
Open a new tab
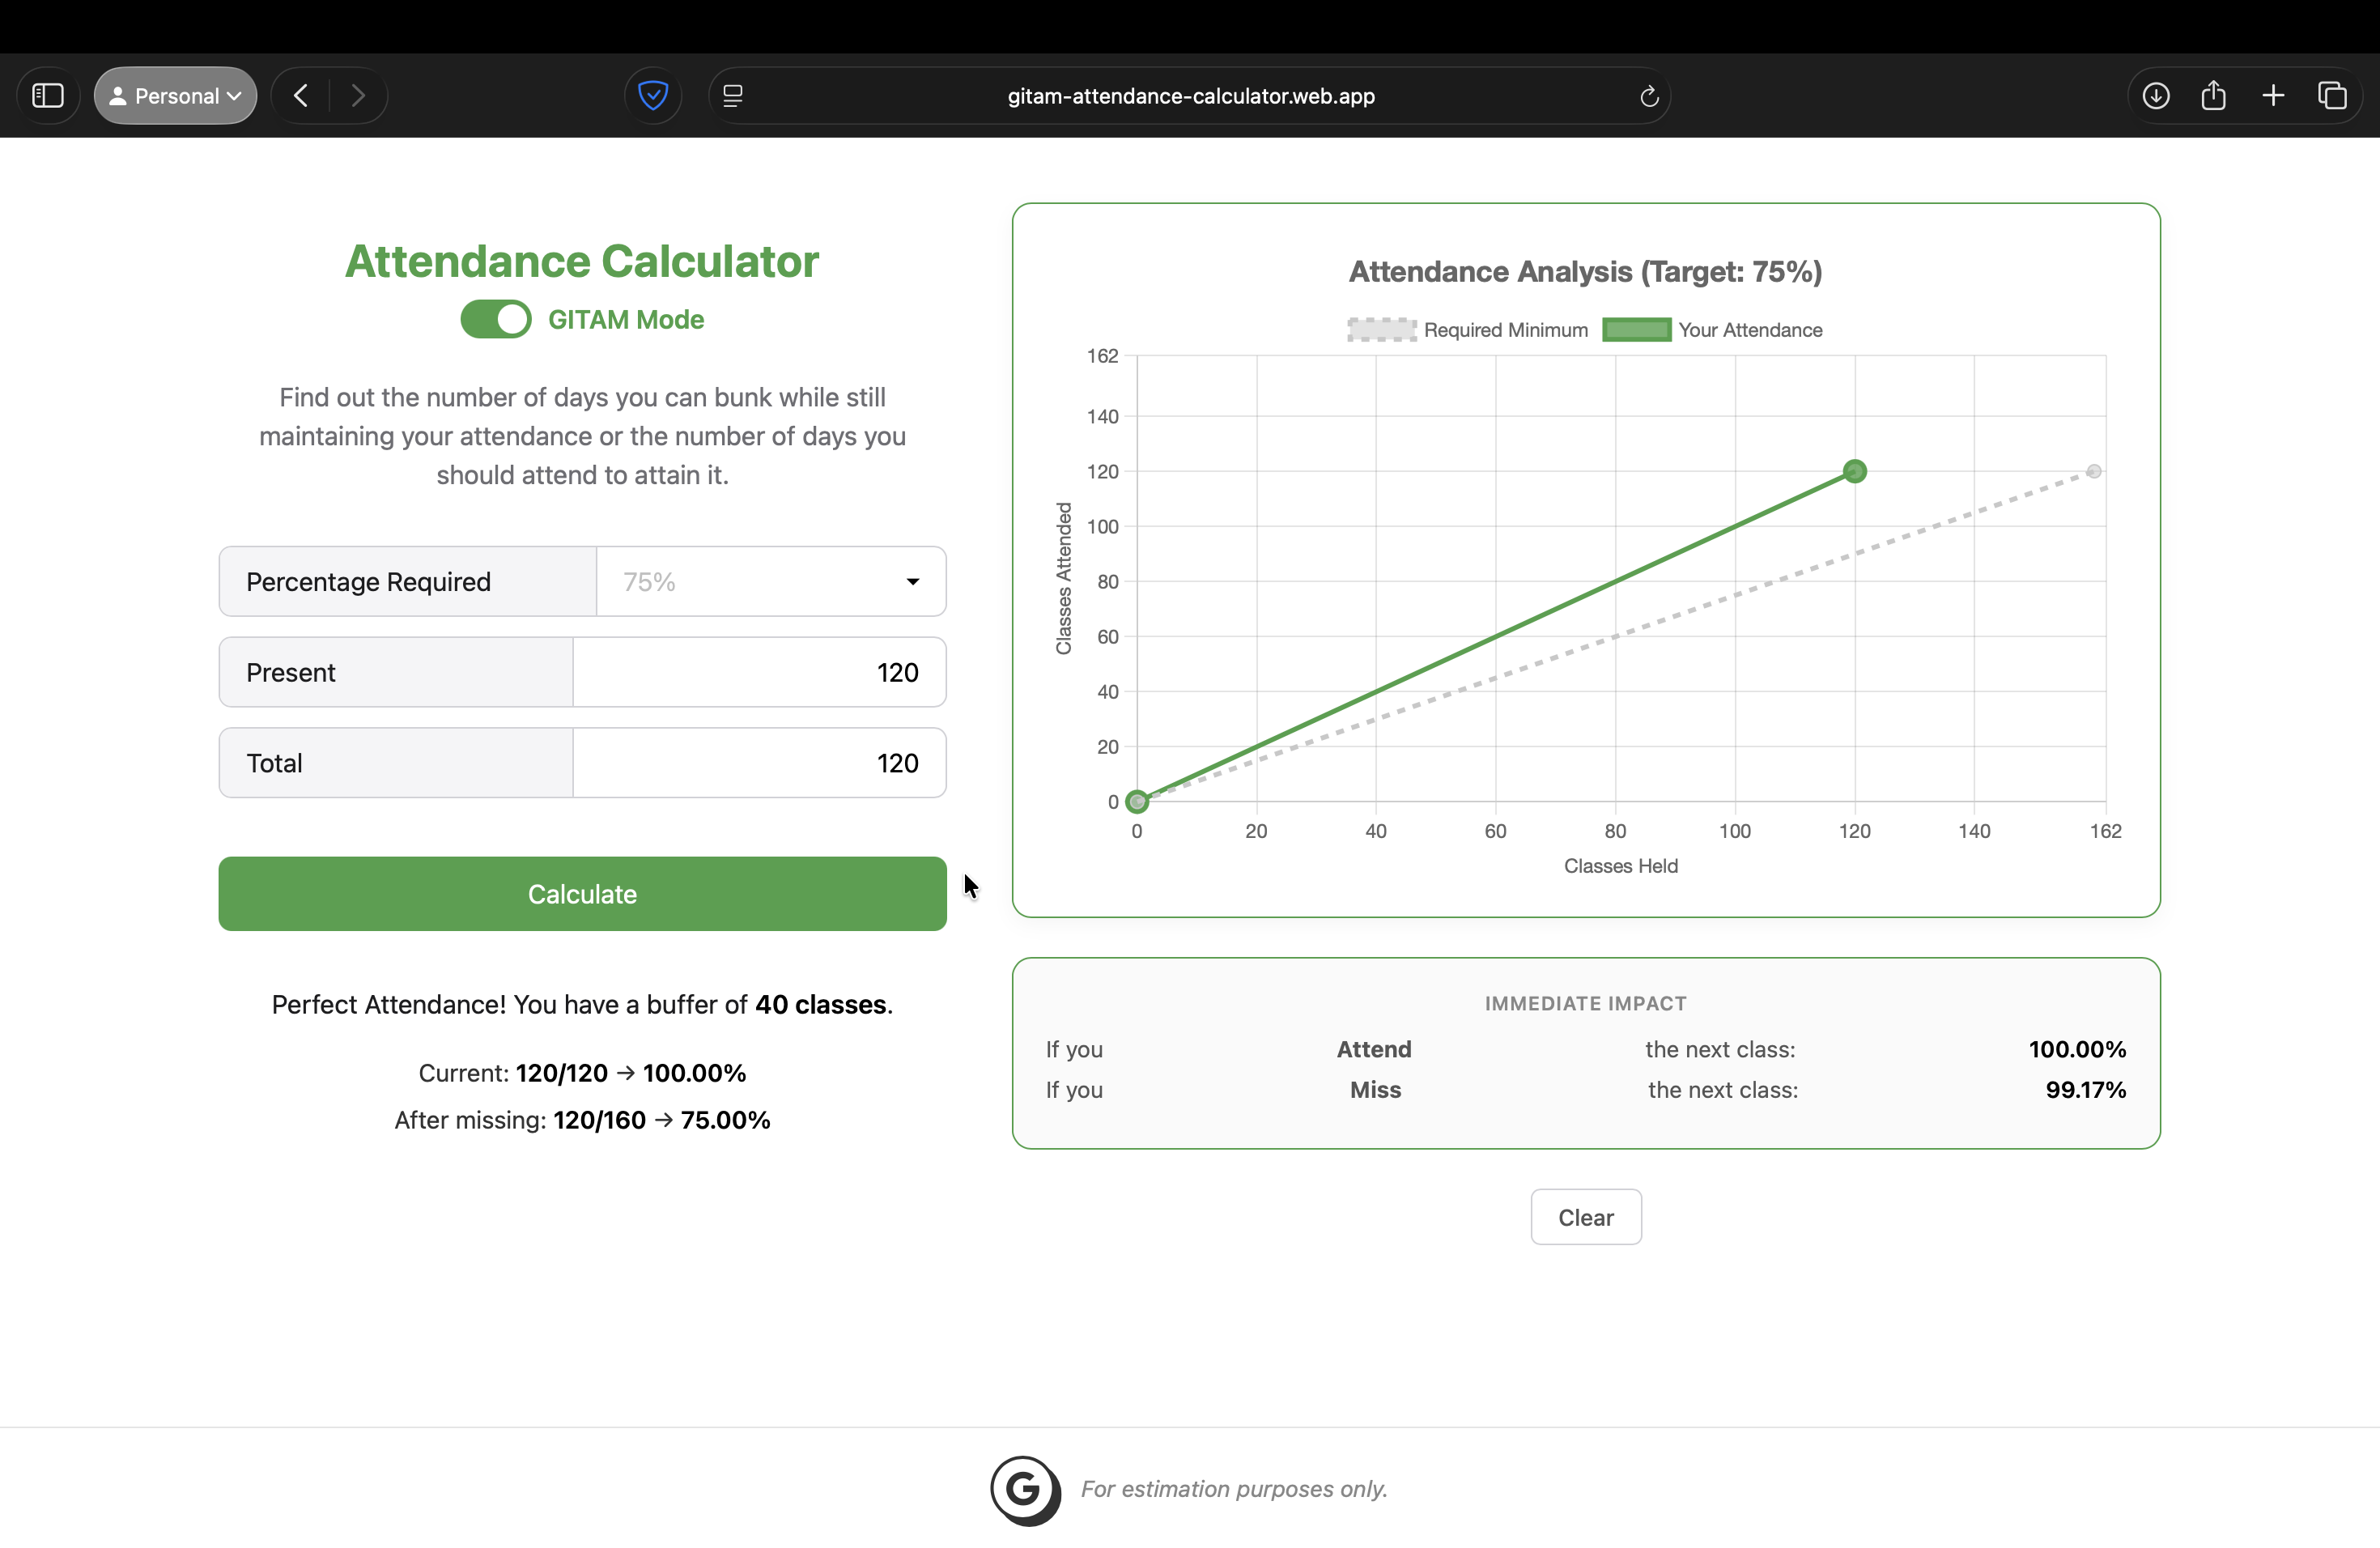[x=2273, y=96]
